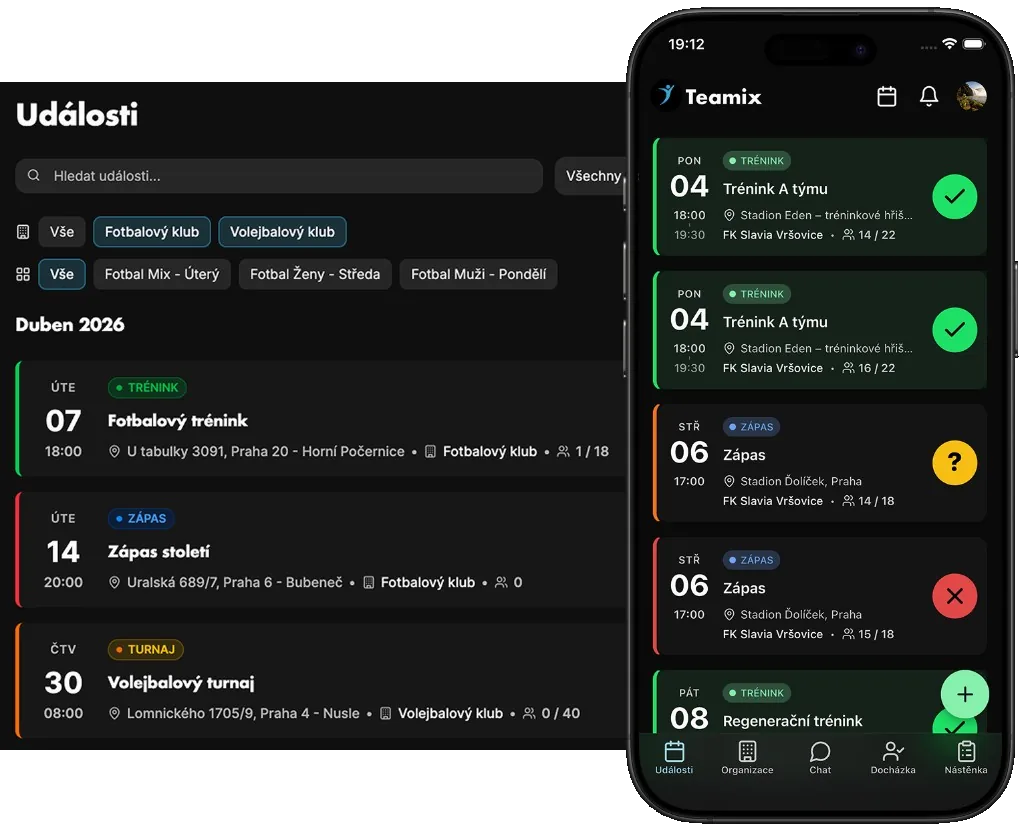This screenshot has width=1024, height=832.
Task: Open the profile avatar picture
Action: (x=971, y=96)
